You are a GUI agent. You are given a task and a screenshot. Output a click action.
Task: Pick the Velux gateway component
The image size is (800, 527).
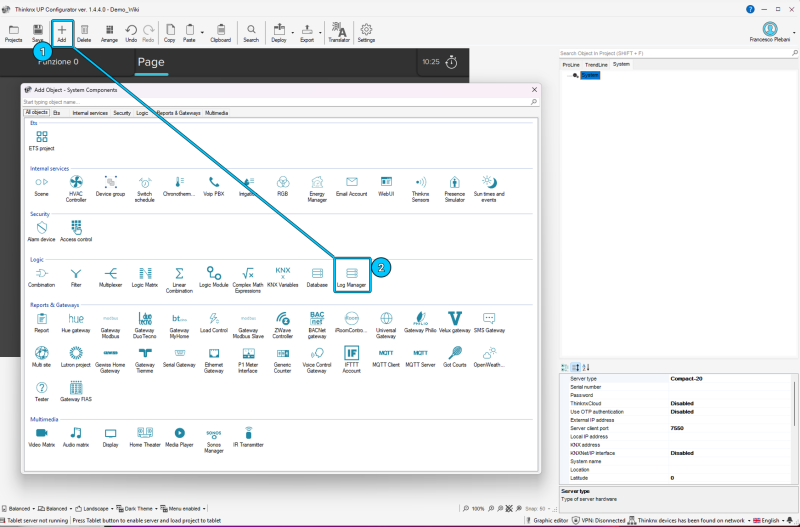pos(455,323)
